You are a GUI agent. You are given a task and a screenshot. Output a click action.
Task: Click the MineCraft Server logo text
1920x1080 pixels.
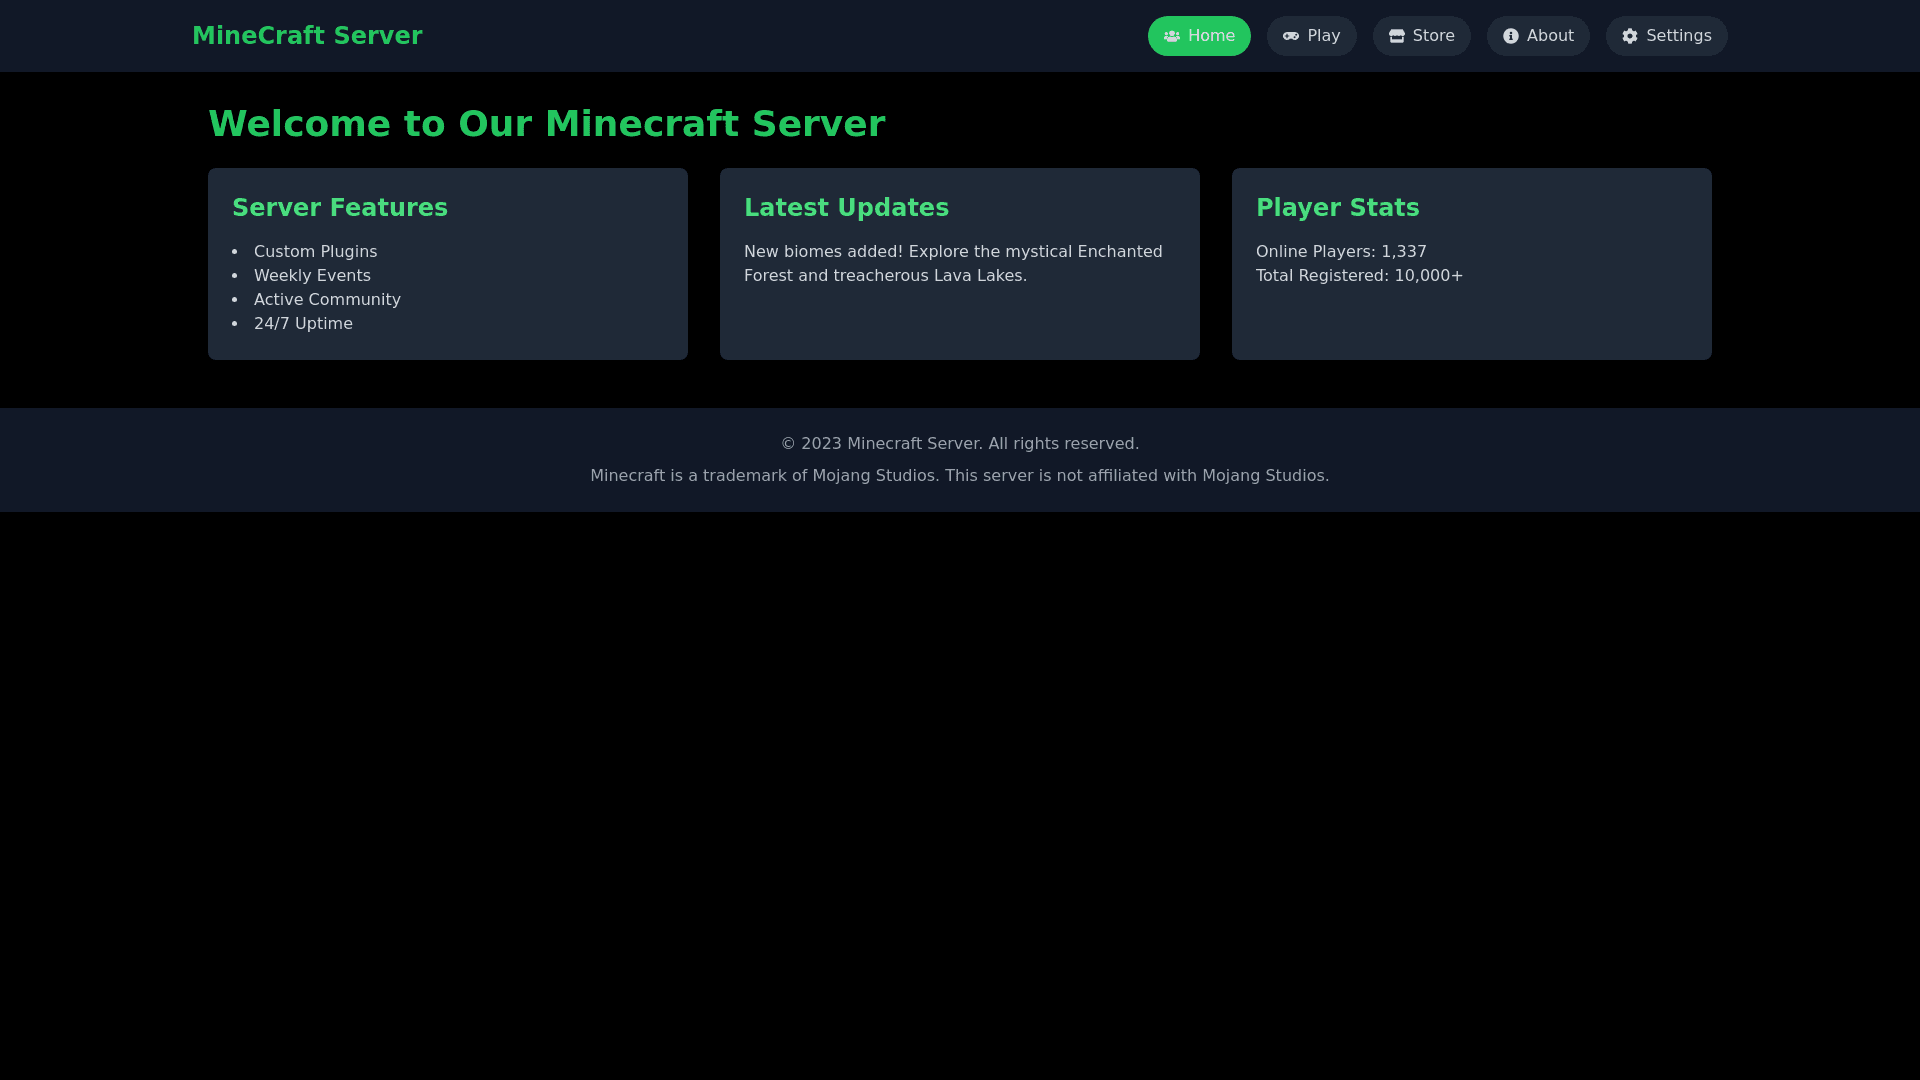point(307,36)
